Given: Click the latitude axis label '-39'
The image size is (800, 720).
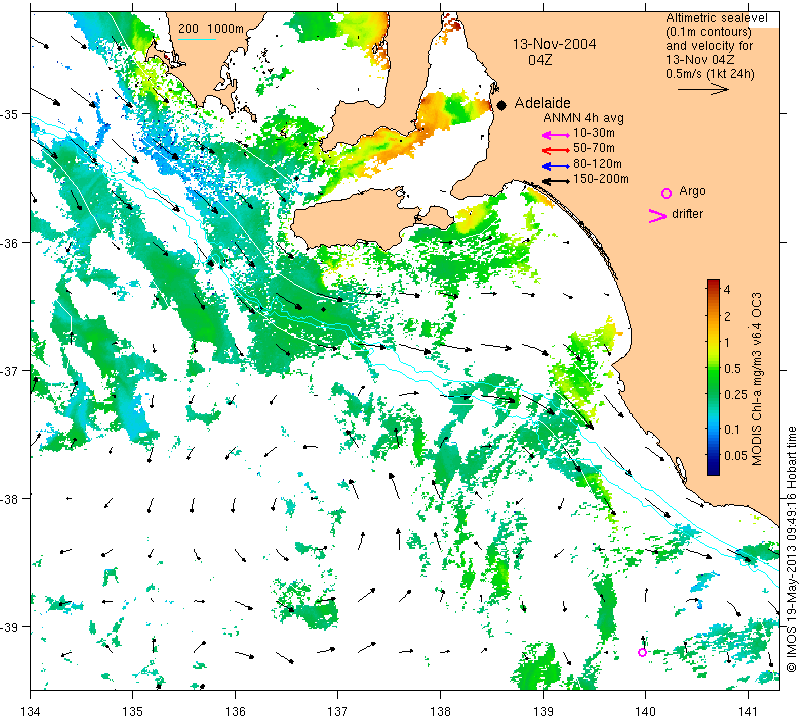Looking at the screenshot, I should tap(9, 627).
